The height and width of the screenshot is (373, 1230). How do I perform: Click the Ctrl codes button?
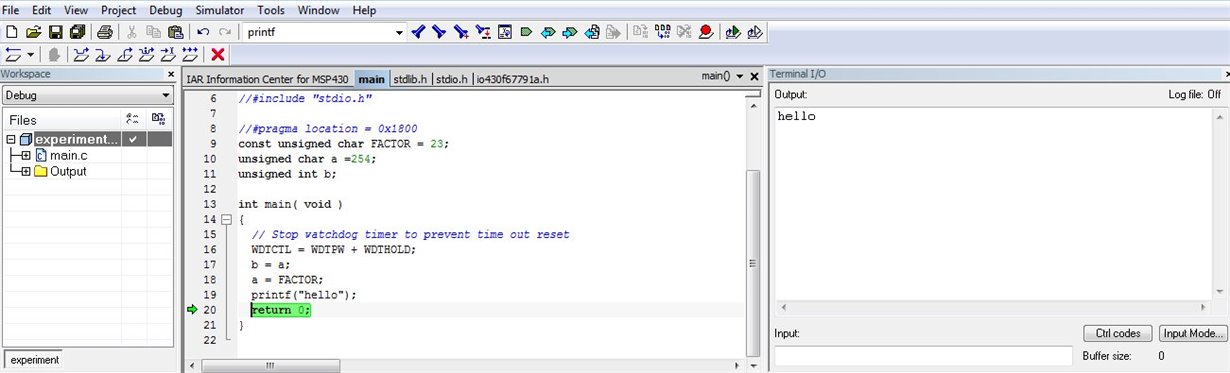pyautogui.click(x=1117, y=333)
